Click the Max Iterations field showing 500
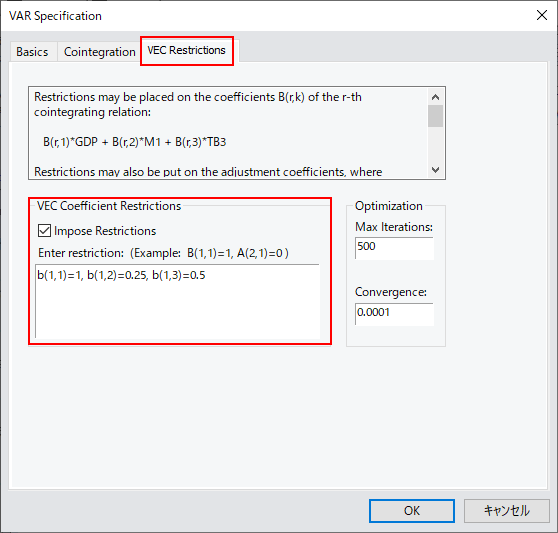558x533 pixels. (394, 248)
